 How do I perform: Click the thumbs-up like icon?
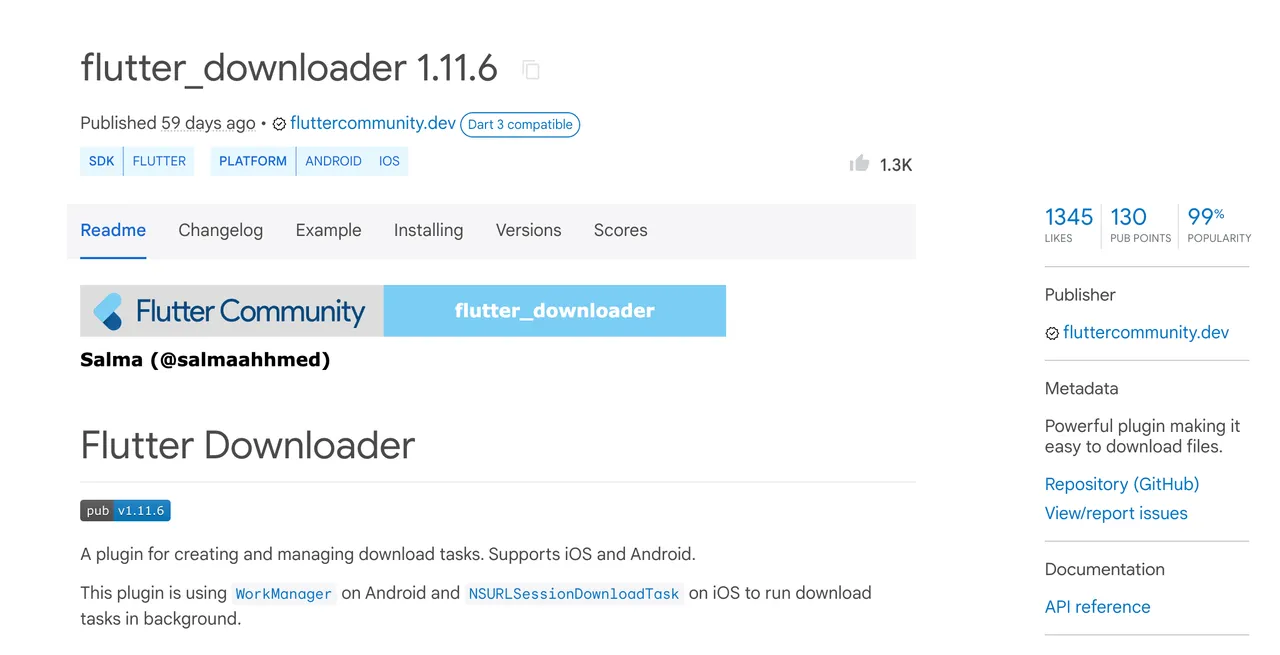859,163
